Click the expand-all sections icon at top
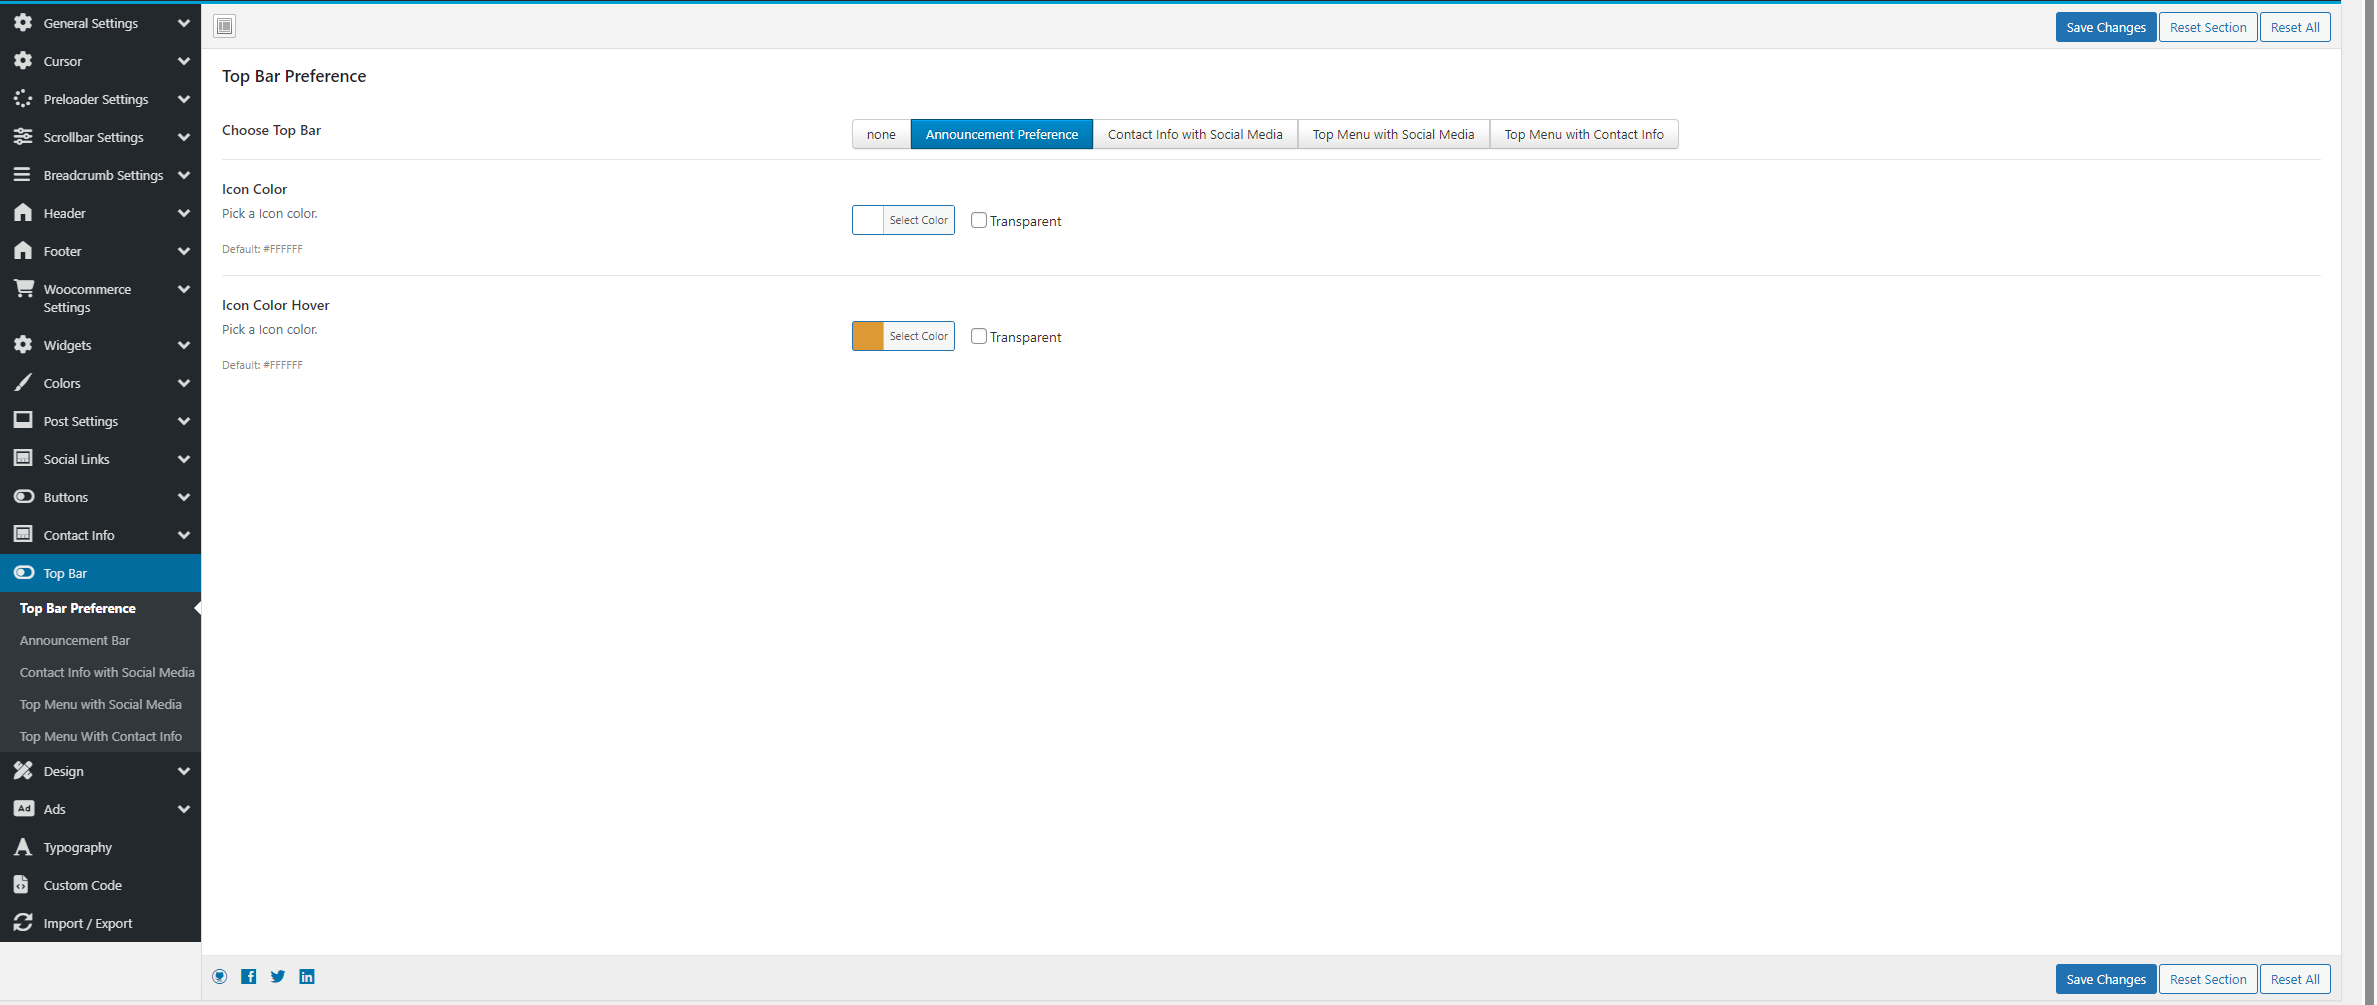 pyautogui.click(x=225, y=26)
